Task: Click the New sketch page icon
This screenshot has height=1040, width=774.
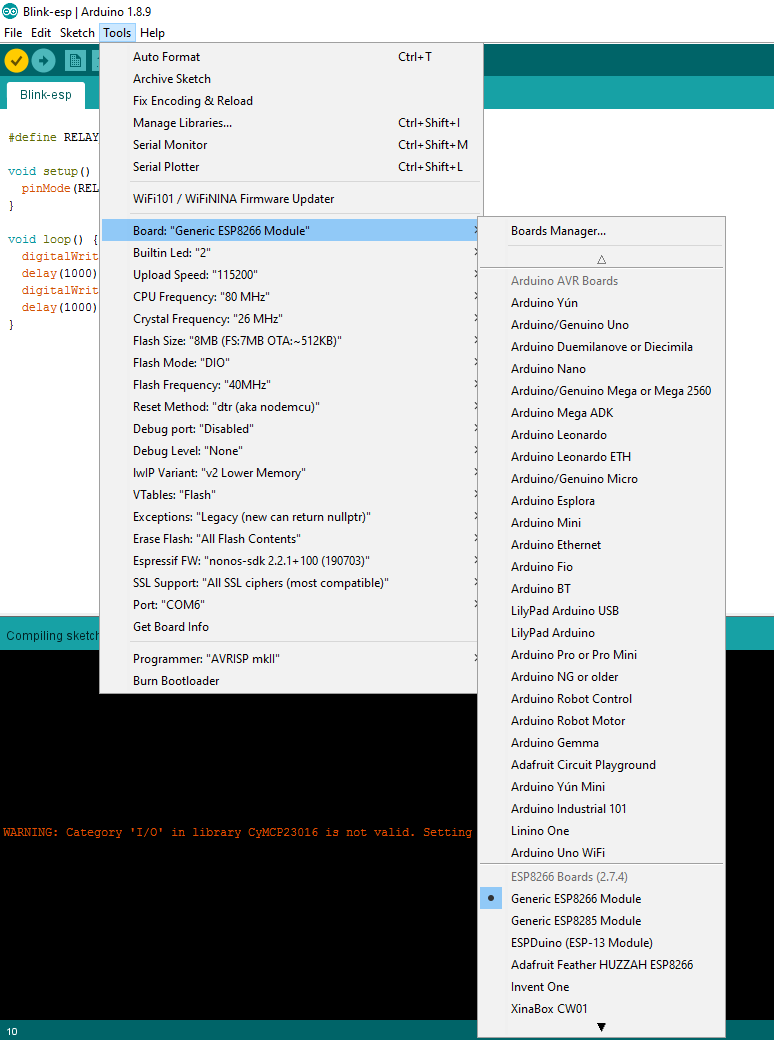Action: 75,61
